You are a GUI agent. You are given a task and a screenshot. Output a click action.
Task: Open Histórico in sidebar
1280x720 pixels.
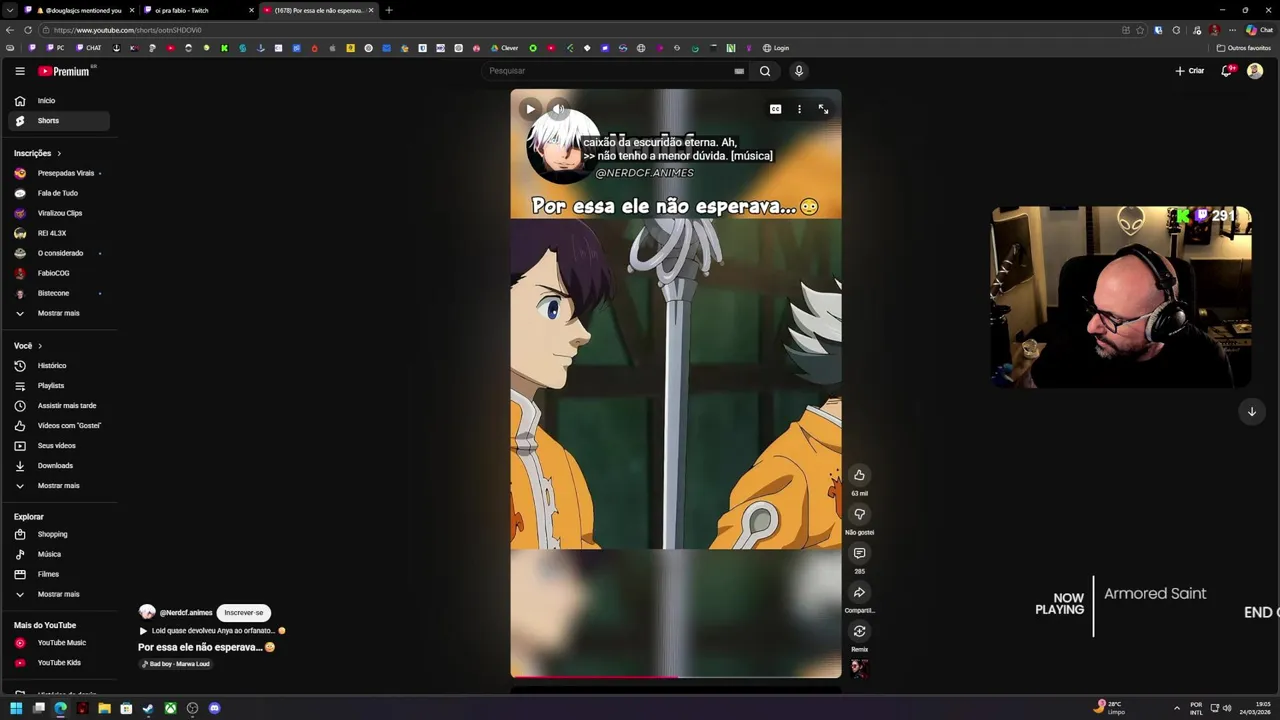[x=58, y=366]
